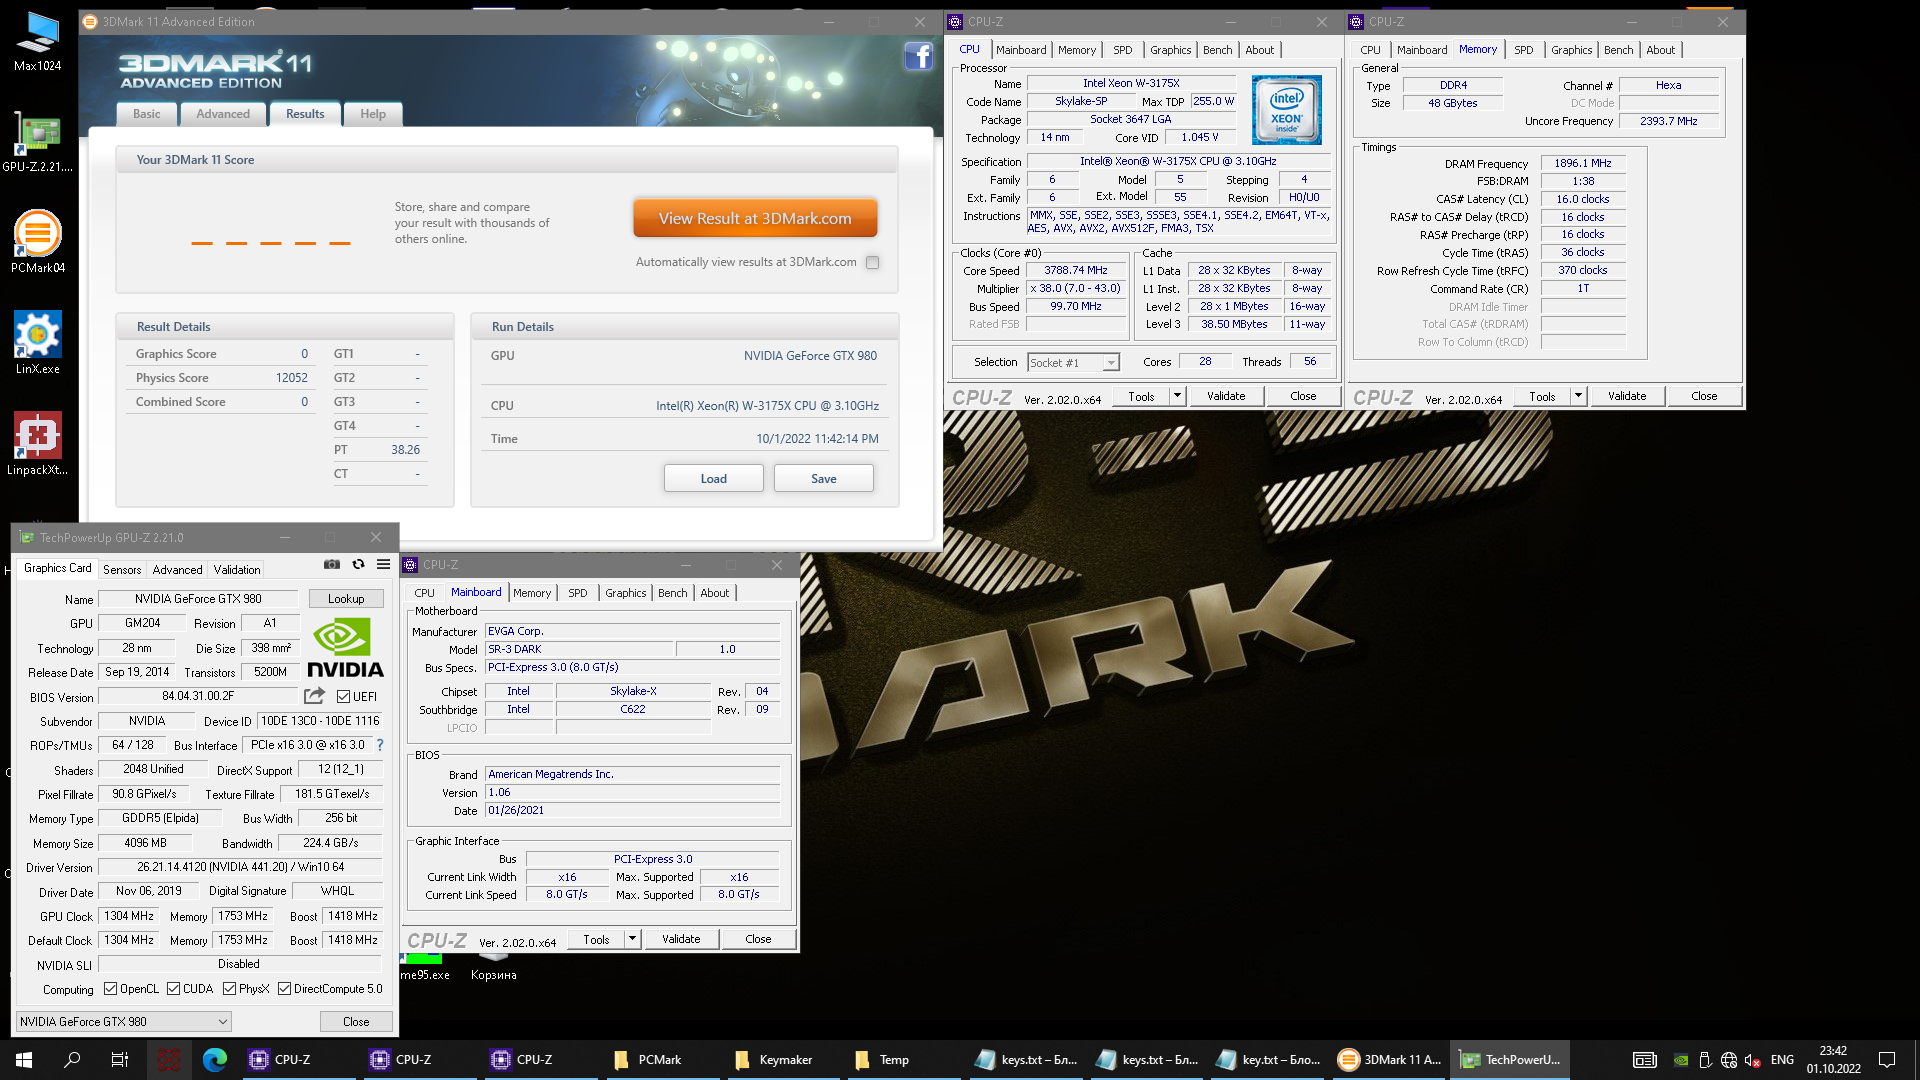Click the Save button in Run Details
This screenshot has width=1920, height=1080.
tap(824, 479)
